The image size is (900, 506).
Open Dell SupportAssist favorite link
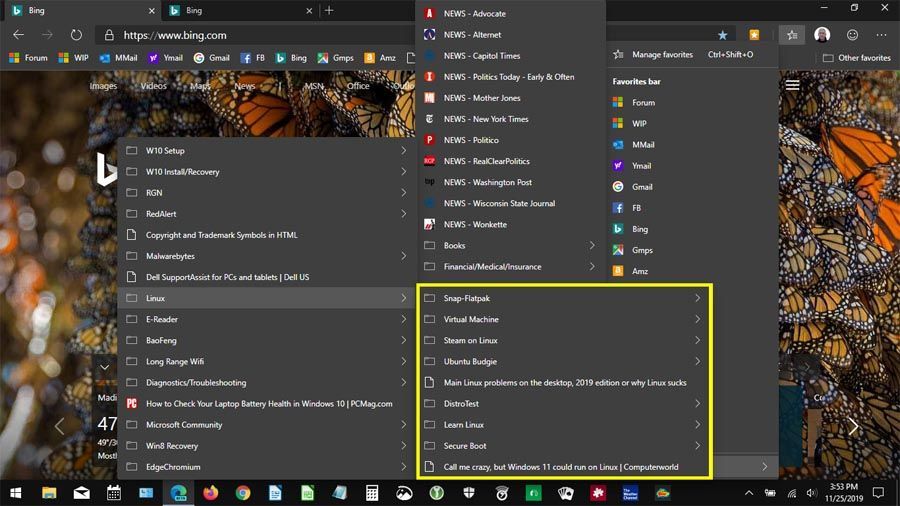[x=266, y=277]
